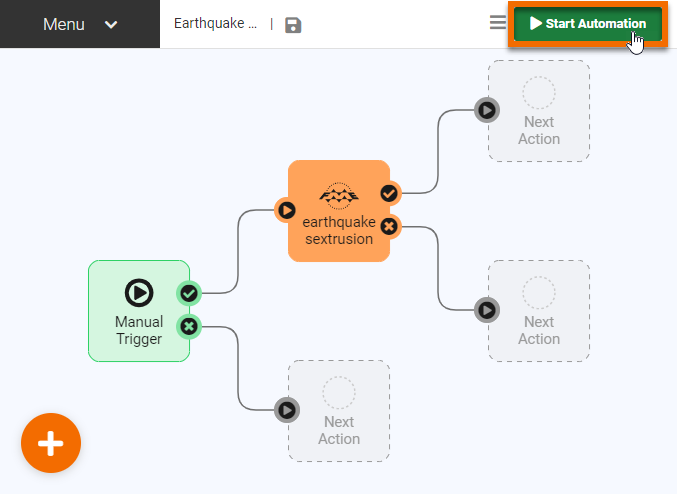Click earthquake sextrusion failure X connector
The width and height of the screenshot is (677, 494).
(389, 227)
